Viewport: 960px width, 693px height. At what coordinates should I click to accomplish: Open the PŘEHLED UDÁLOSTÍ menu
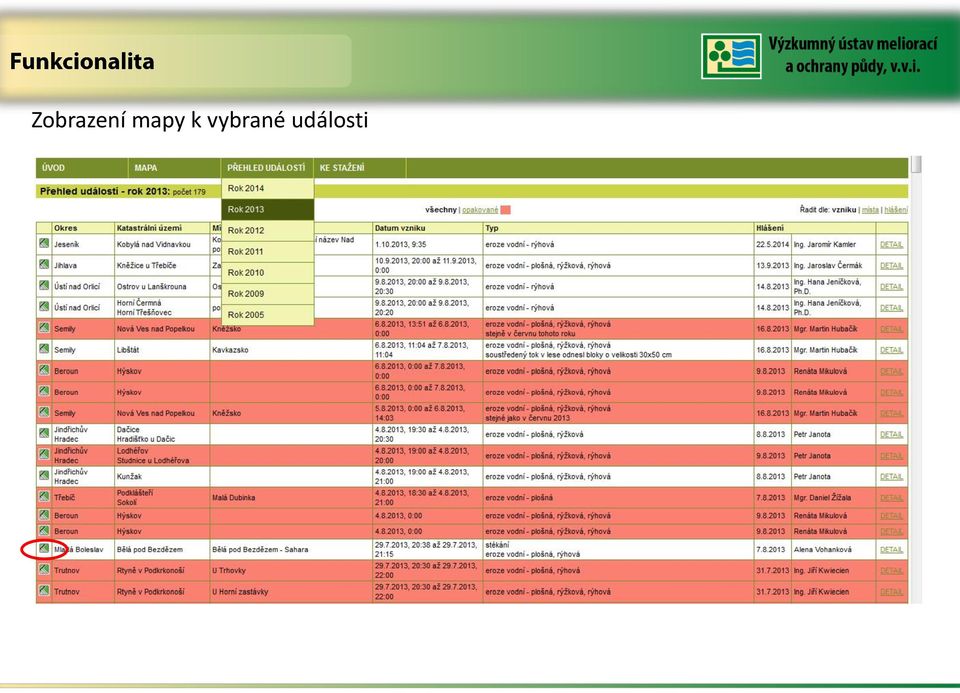click(267, 168)
